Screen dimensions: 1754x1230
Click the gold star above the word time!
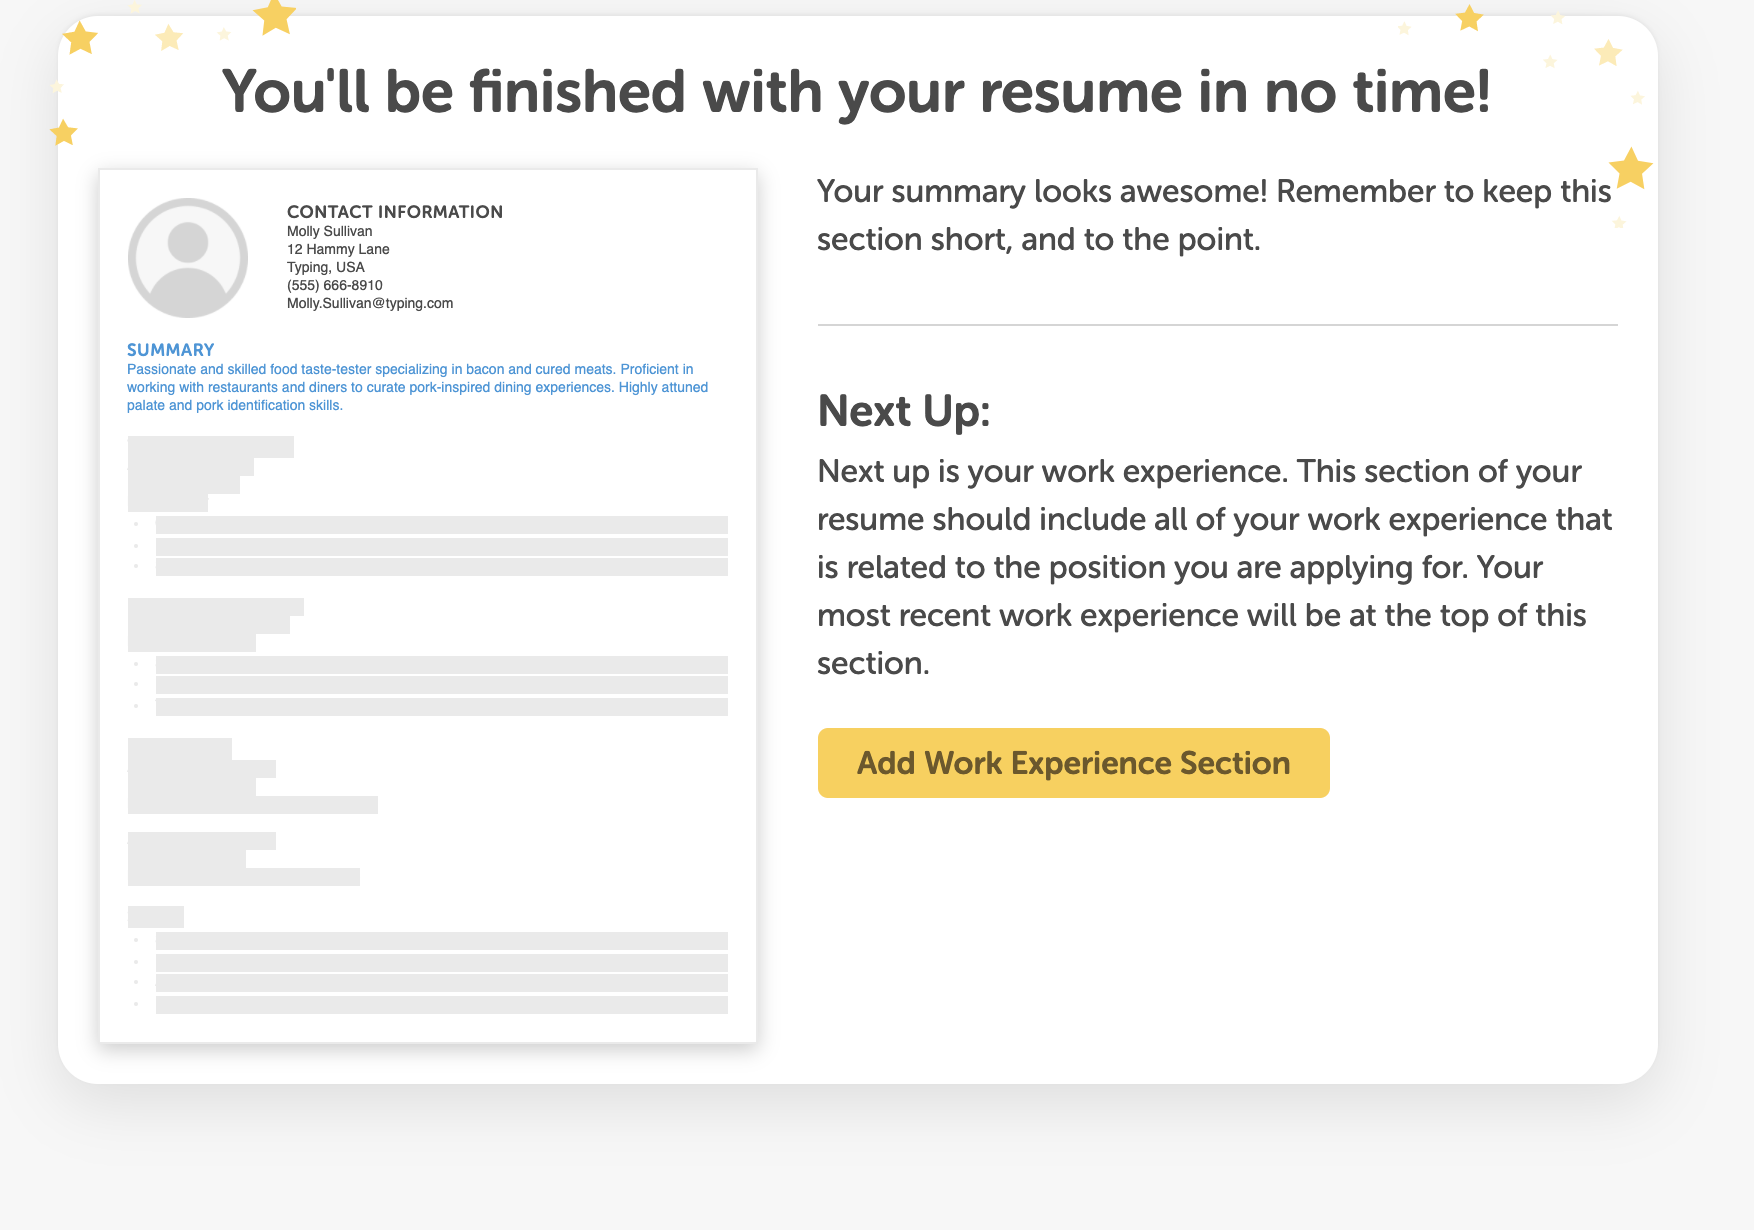(1469, 18)
